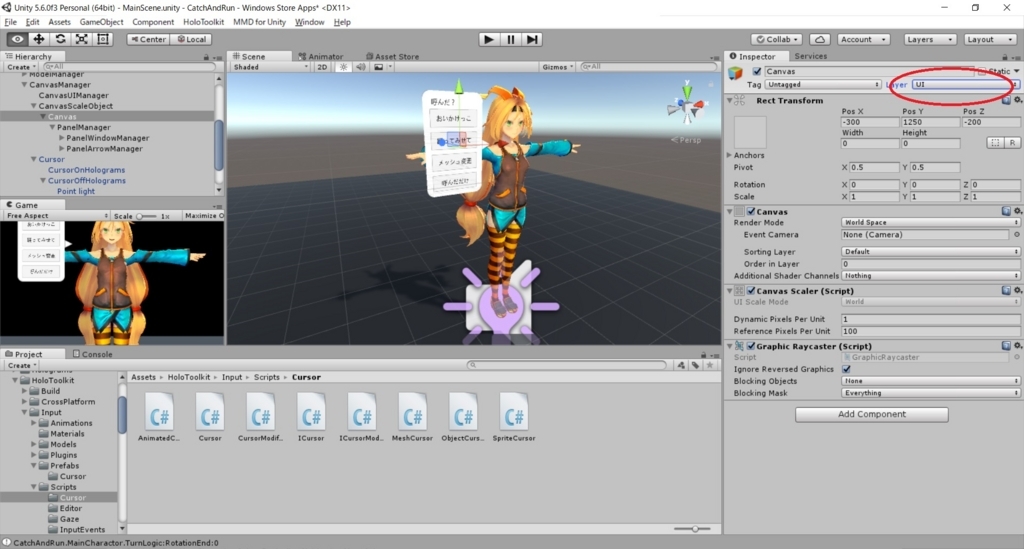
Task: Toggle 2D scene view mode
Action: [x=323, y=67]
